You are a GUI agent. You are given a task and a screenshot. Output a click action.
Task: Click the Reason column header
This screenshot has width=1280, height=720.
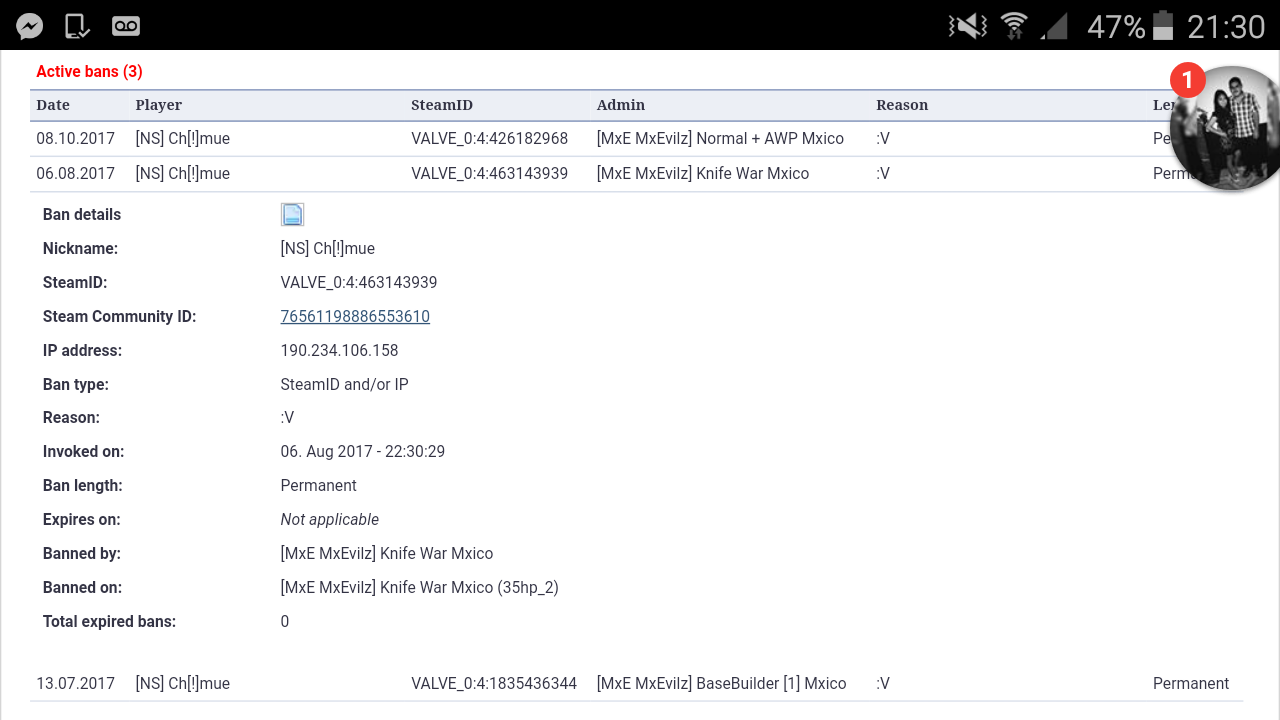tap(902, 105)
